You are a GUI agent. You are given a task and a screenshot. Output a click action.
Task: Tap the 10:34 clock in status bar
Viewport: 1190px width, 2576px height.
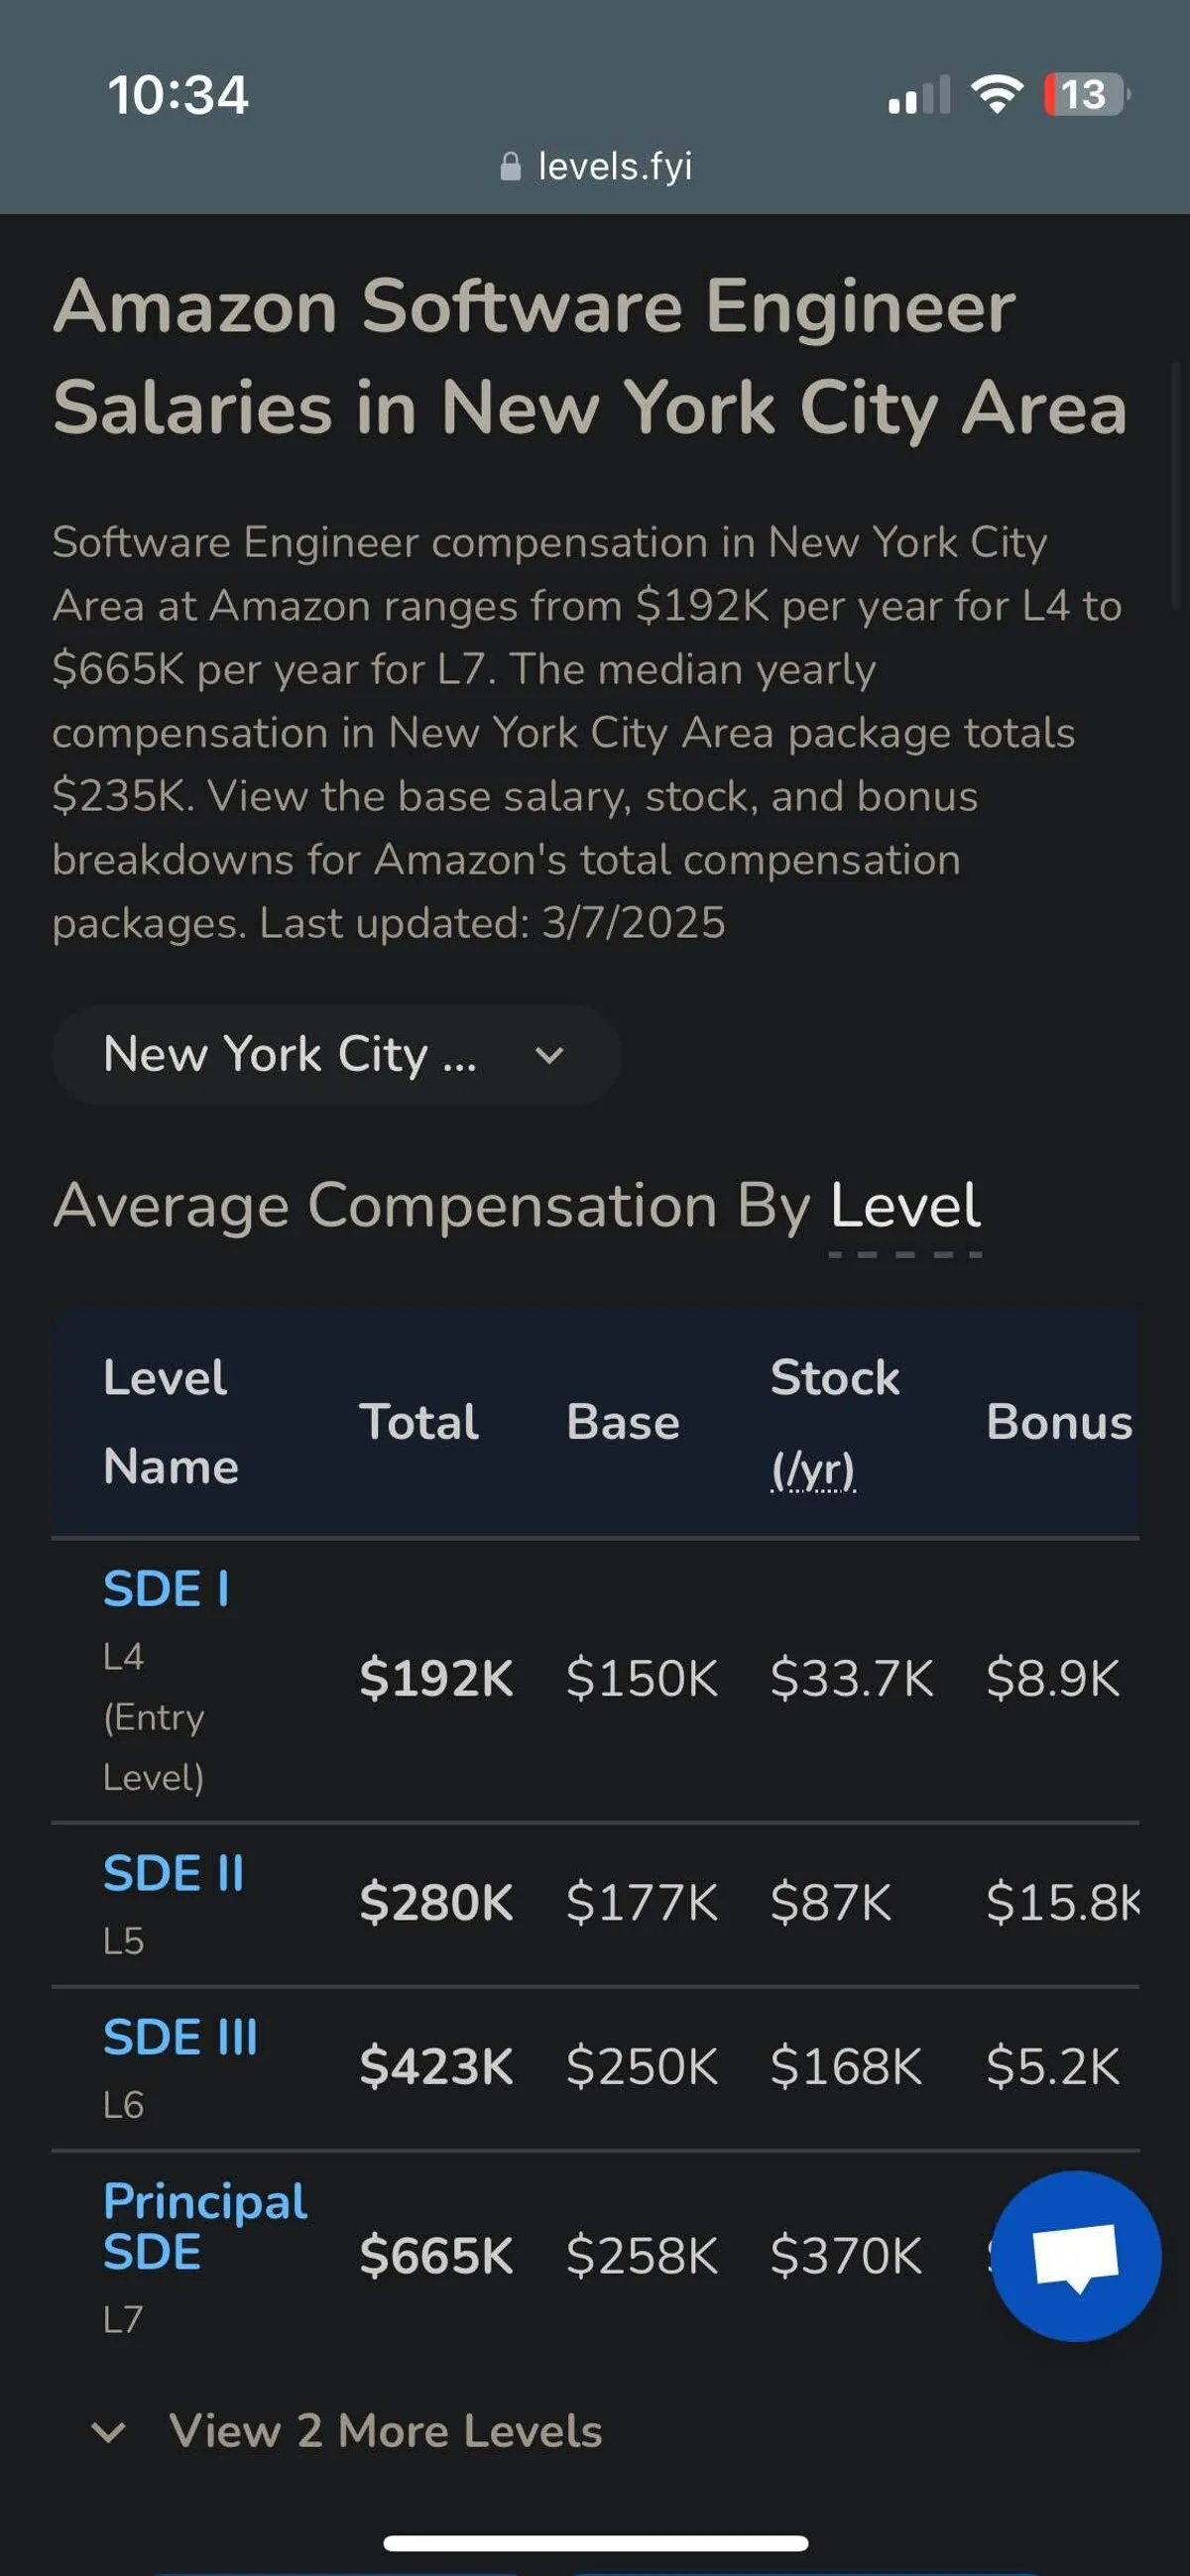178,96
